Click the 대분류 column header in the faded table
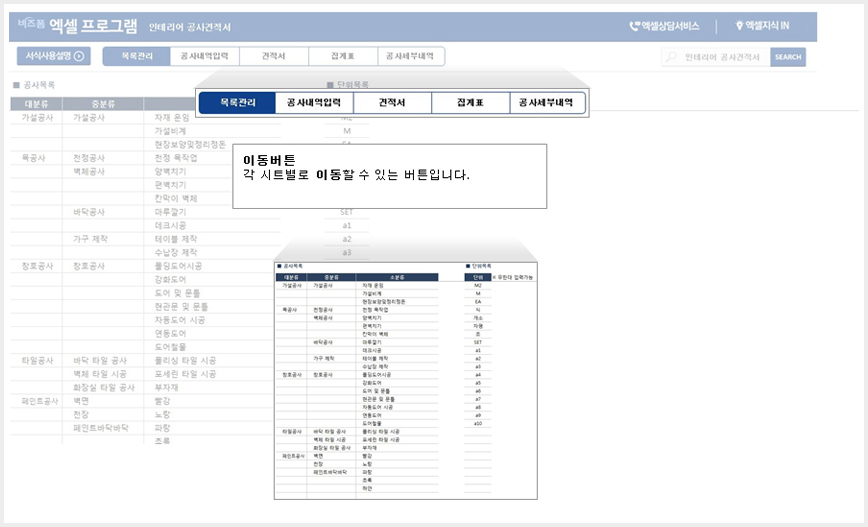 coord(37,104)
